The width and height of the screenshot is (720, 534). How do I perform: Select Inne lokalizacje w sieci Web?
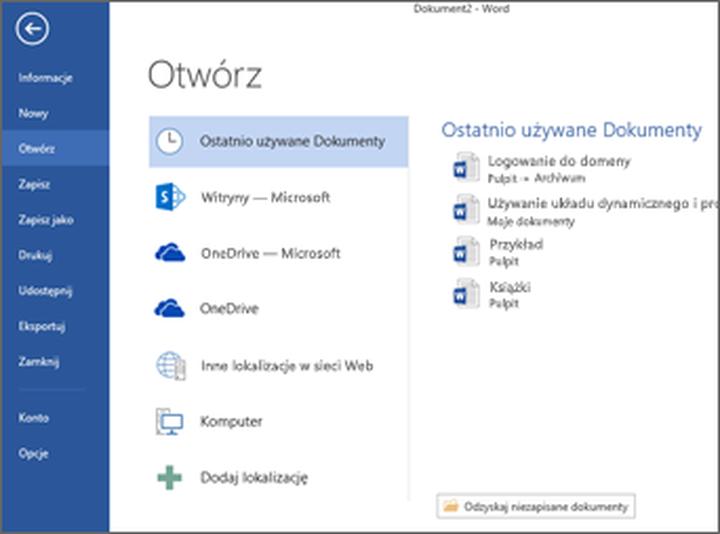click(x=287, y=366)
